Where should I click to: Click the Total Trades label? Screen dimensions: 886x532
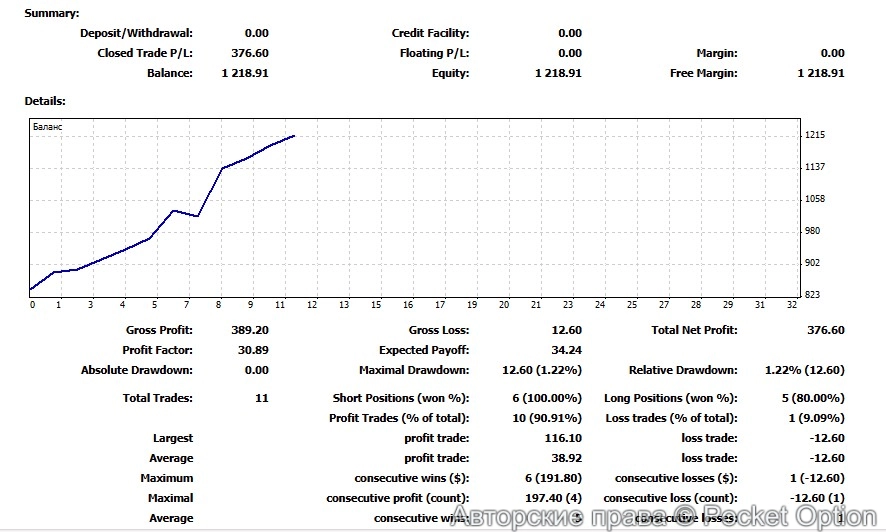coord(157,398)
